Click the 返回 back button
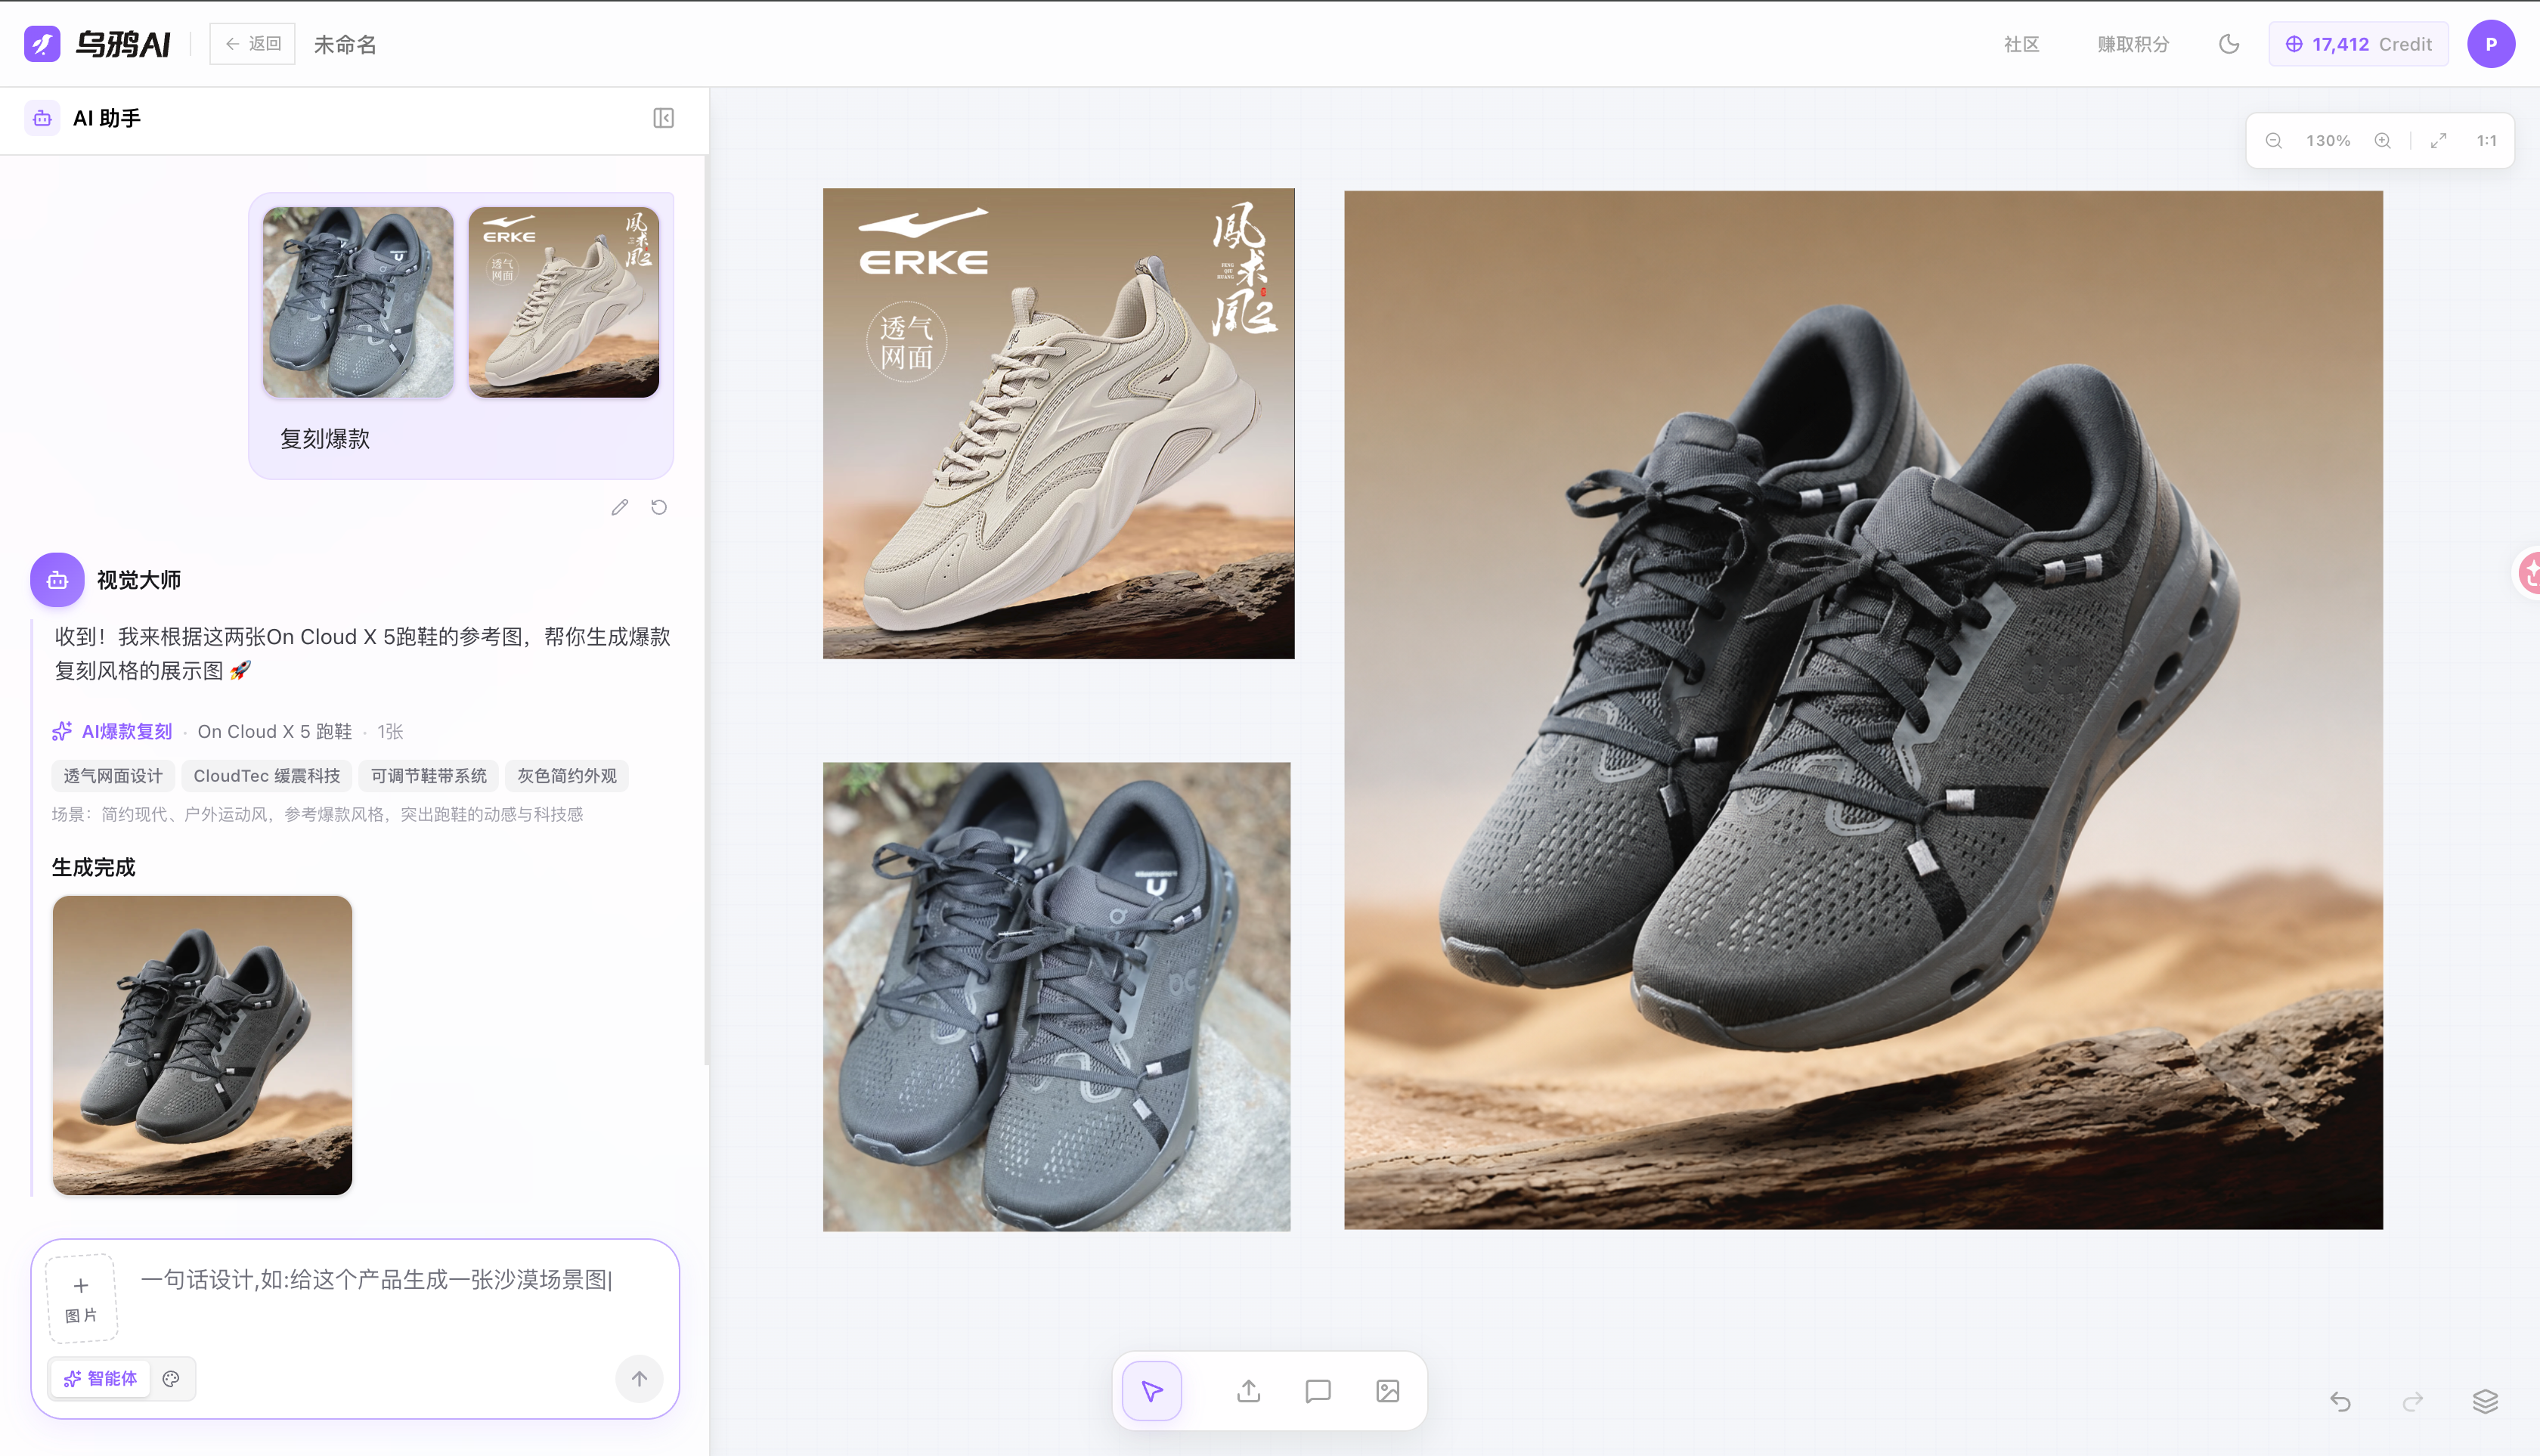The height and width of the screenshot is (1456, 2540). tap(252, 44)
